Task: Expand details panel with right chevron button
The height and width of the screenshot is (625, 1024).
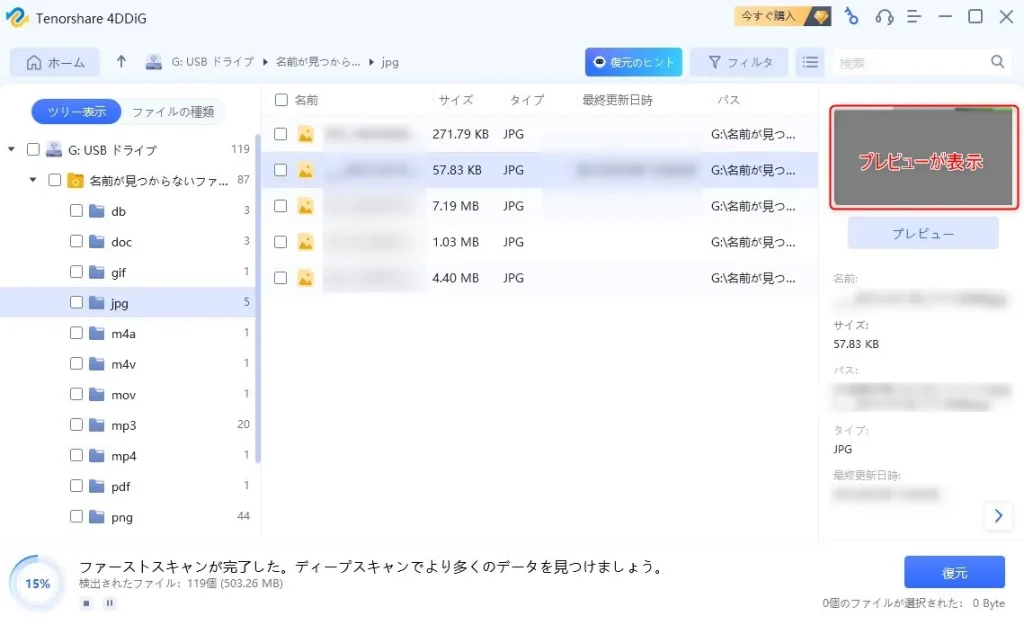Action: [997, 516]
